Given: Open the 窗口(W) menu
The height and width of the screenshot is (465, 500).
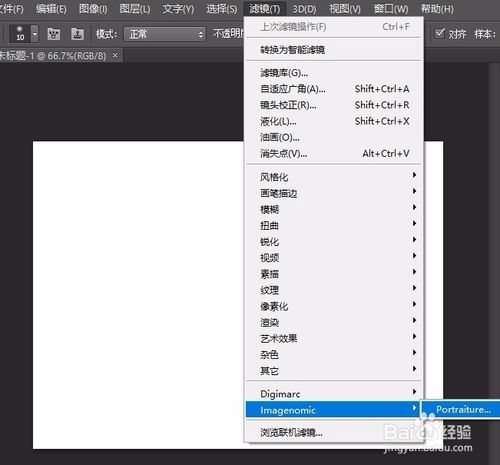Looking at the screenshot, I should pos(391,9).
